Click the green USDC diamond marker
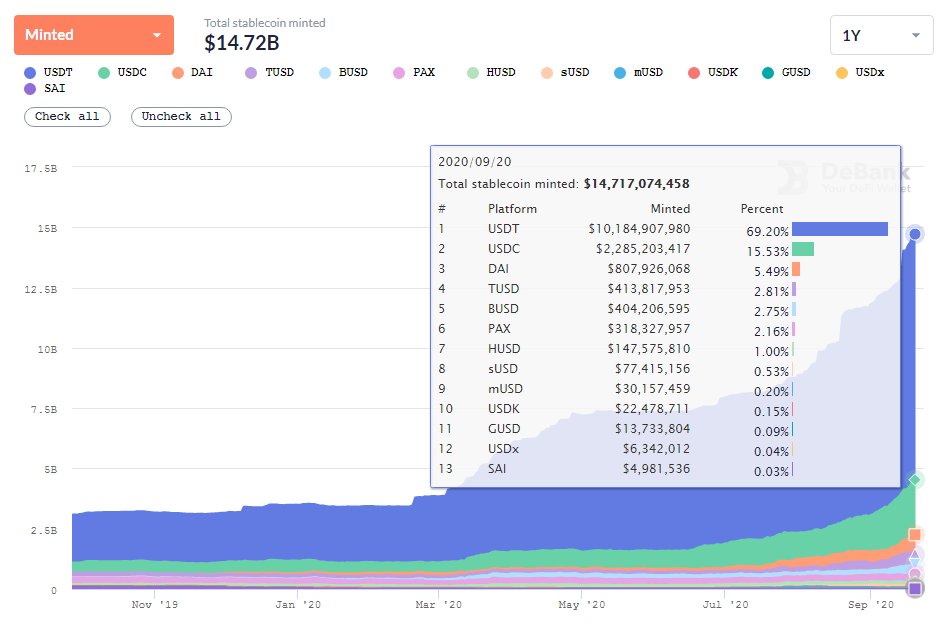 (x=915, y=480)
